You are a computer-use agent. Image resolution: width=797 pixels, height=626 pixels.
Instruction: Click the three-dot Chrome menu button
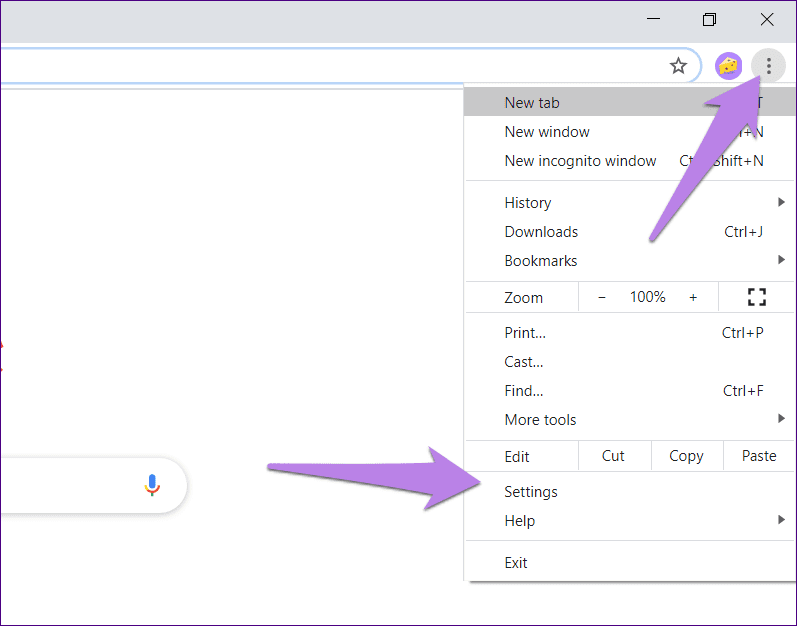point(768,66)
